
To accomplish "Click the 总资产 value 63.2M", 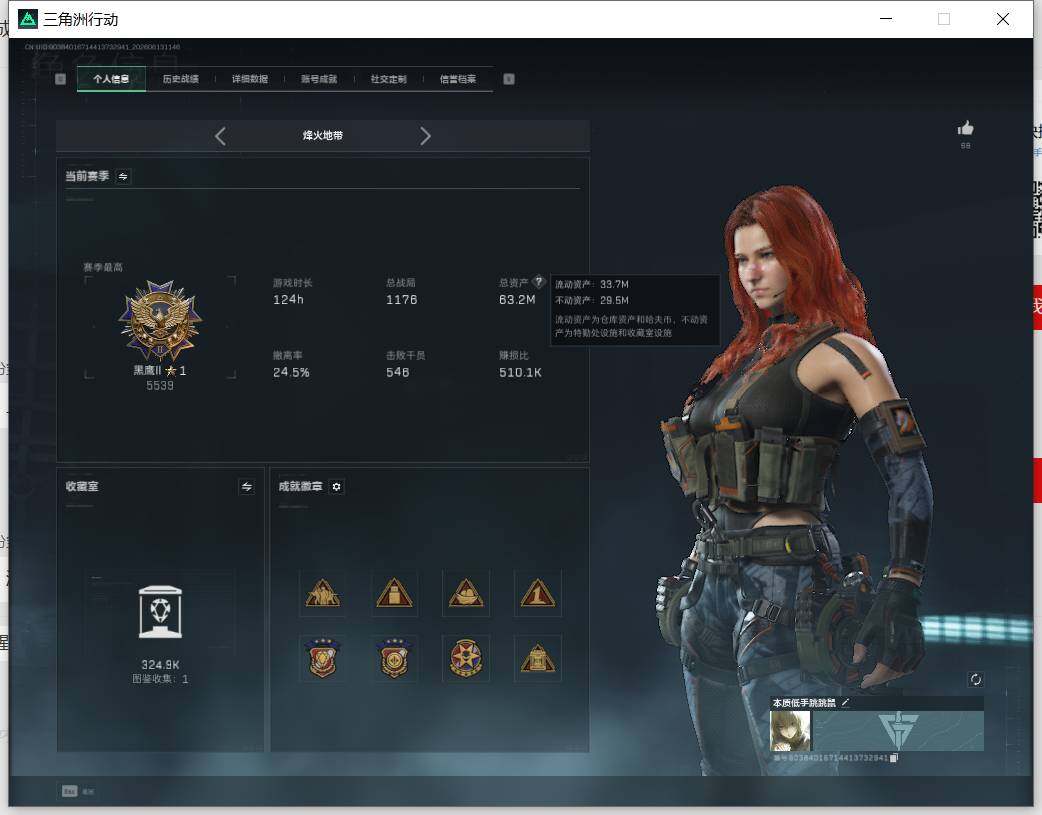I will coord(517,300).
